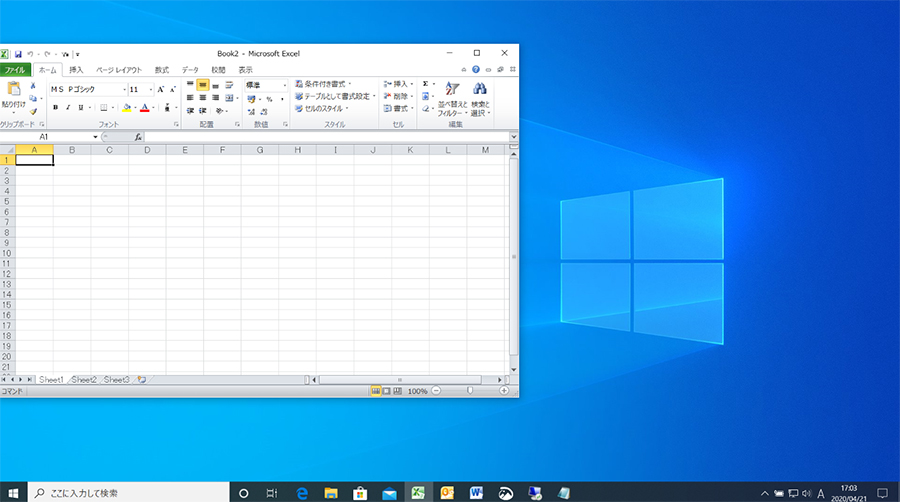Expand the number format (標準) dropdown
The height and width of the screenshot is (502, 900).
click(283, 85)
